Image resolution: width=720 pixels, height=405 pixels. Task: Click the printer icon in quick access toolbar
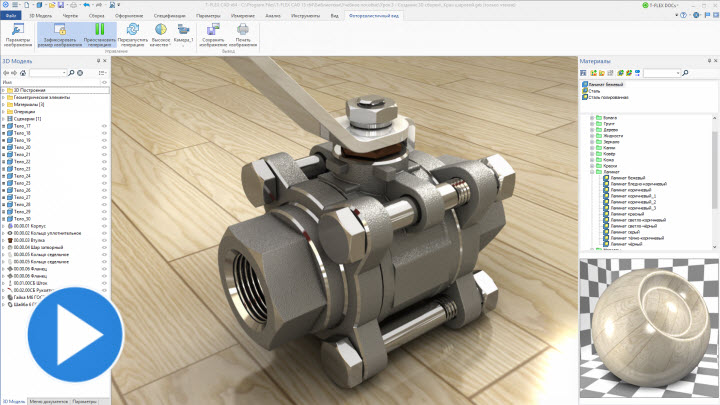point(73,5)
